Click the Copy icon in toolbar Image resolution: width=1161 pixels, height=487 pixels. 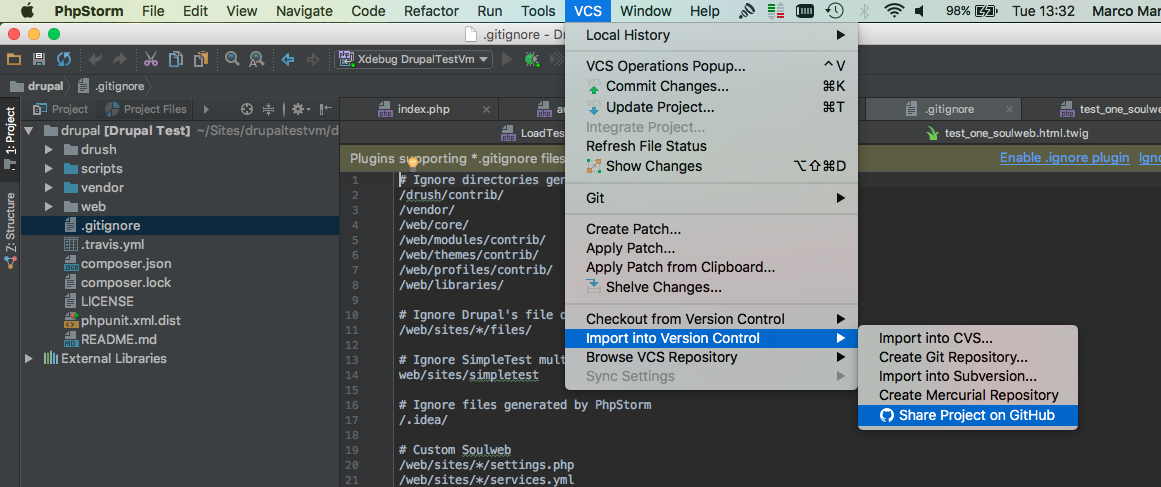(175, 59)
